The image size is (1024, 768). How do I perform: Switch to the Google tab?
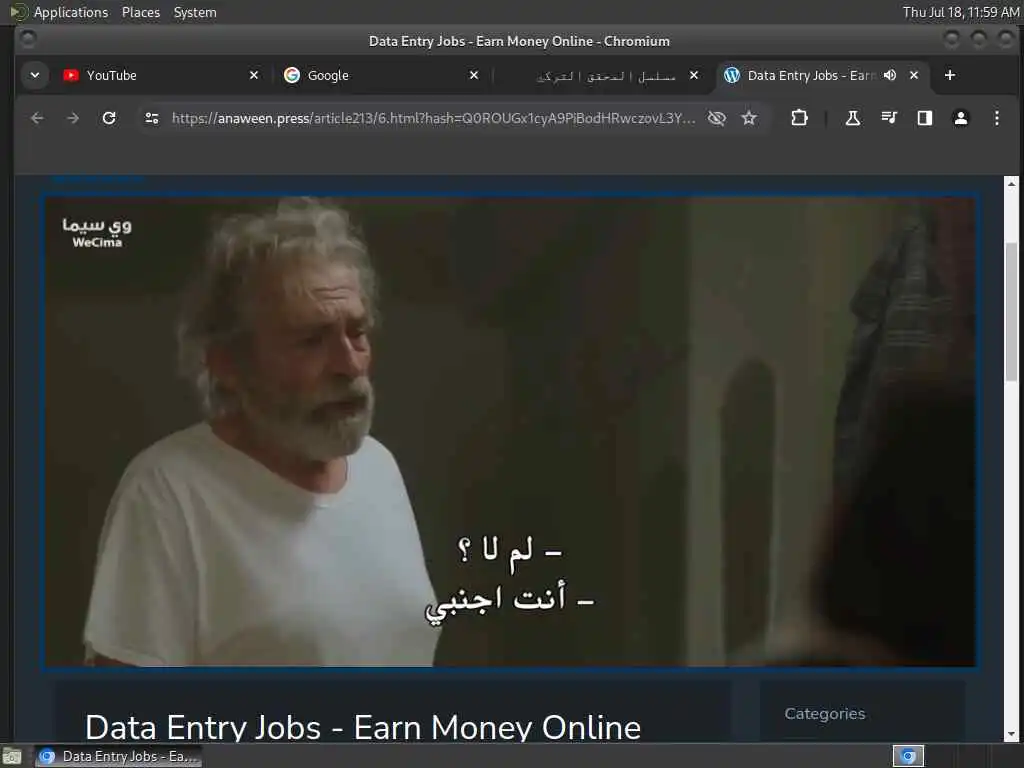382,75
